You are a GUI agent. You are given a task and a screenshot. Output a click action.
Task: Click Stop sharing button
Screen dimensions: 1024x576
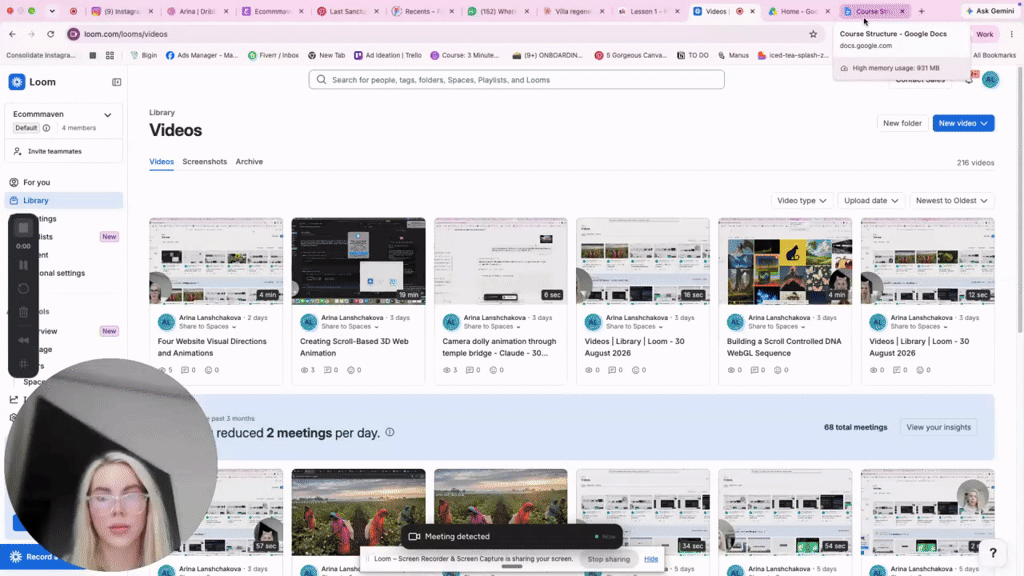pyautogui.click(x=608, y=559)
